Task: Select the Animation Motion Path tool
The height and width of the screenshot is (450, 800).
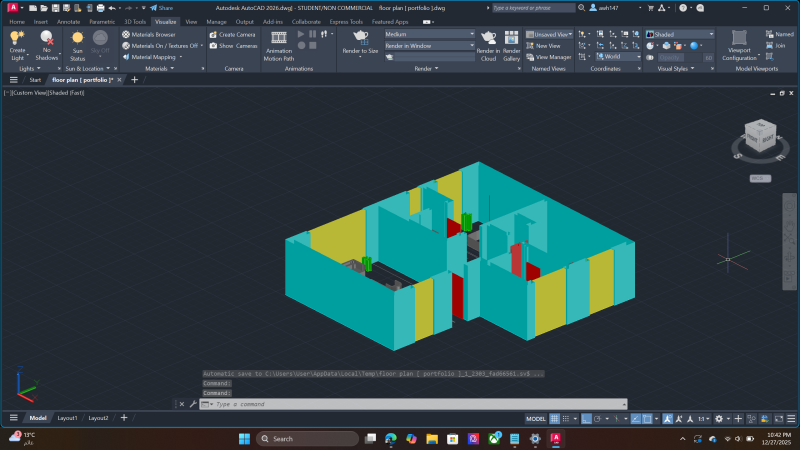Action: pyautogui.click(x=279, y=41)
